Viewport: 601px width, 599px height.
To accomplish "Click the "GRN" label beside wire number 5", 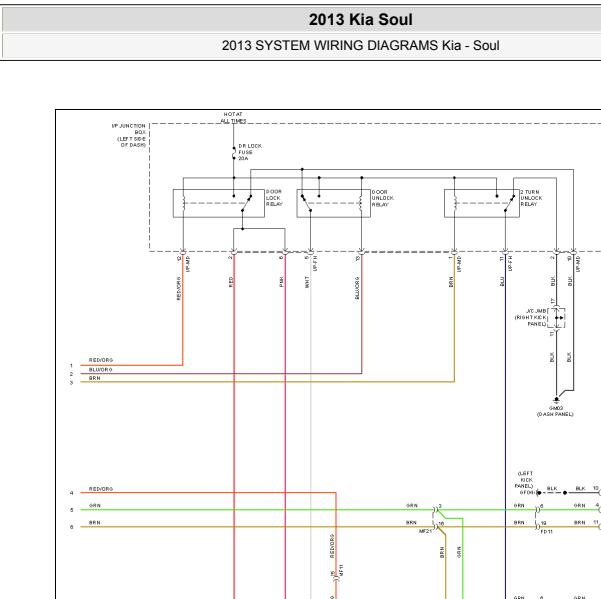I will pos(95,505).
